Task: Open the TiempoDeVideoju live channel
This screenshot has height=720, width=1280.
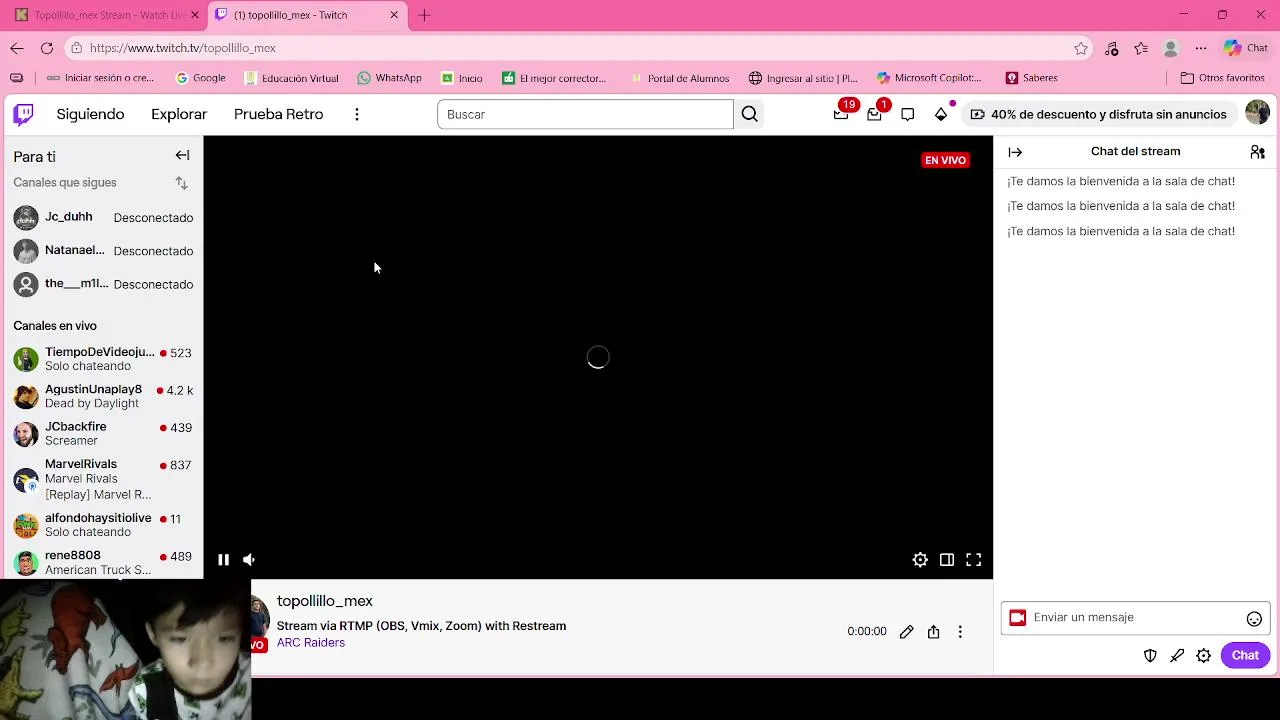Action: click(x=102, y=359)
